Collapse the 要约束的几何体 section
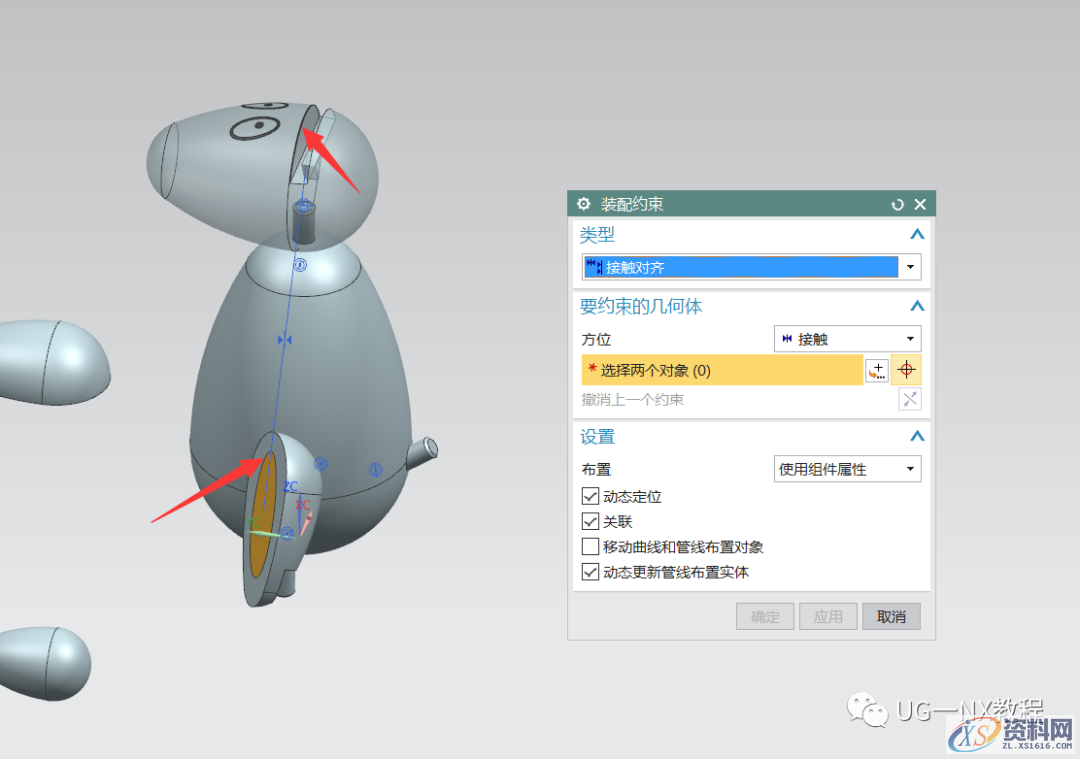 (x=917, y=306)
